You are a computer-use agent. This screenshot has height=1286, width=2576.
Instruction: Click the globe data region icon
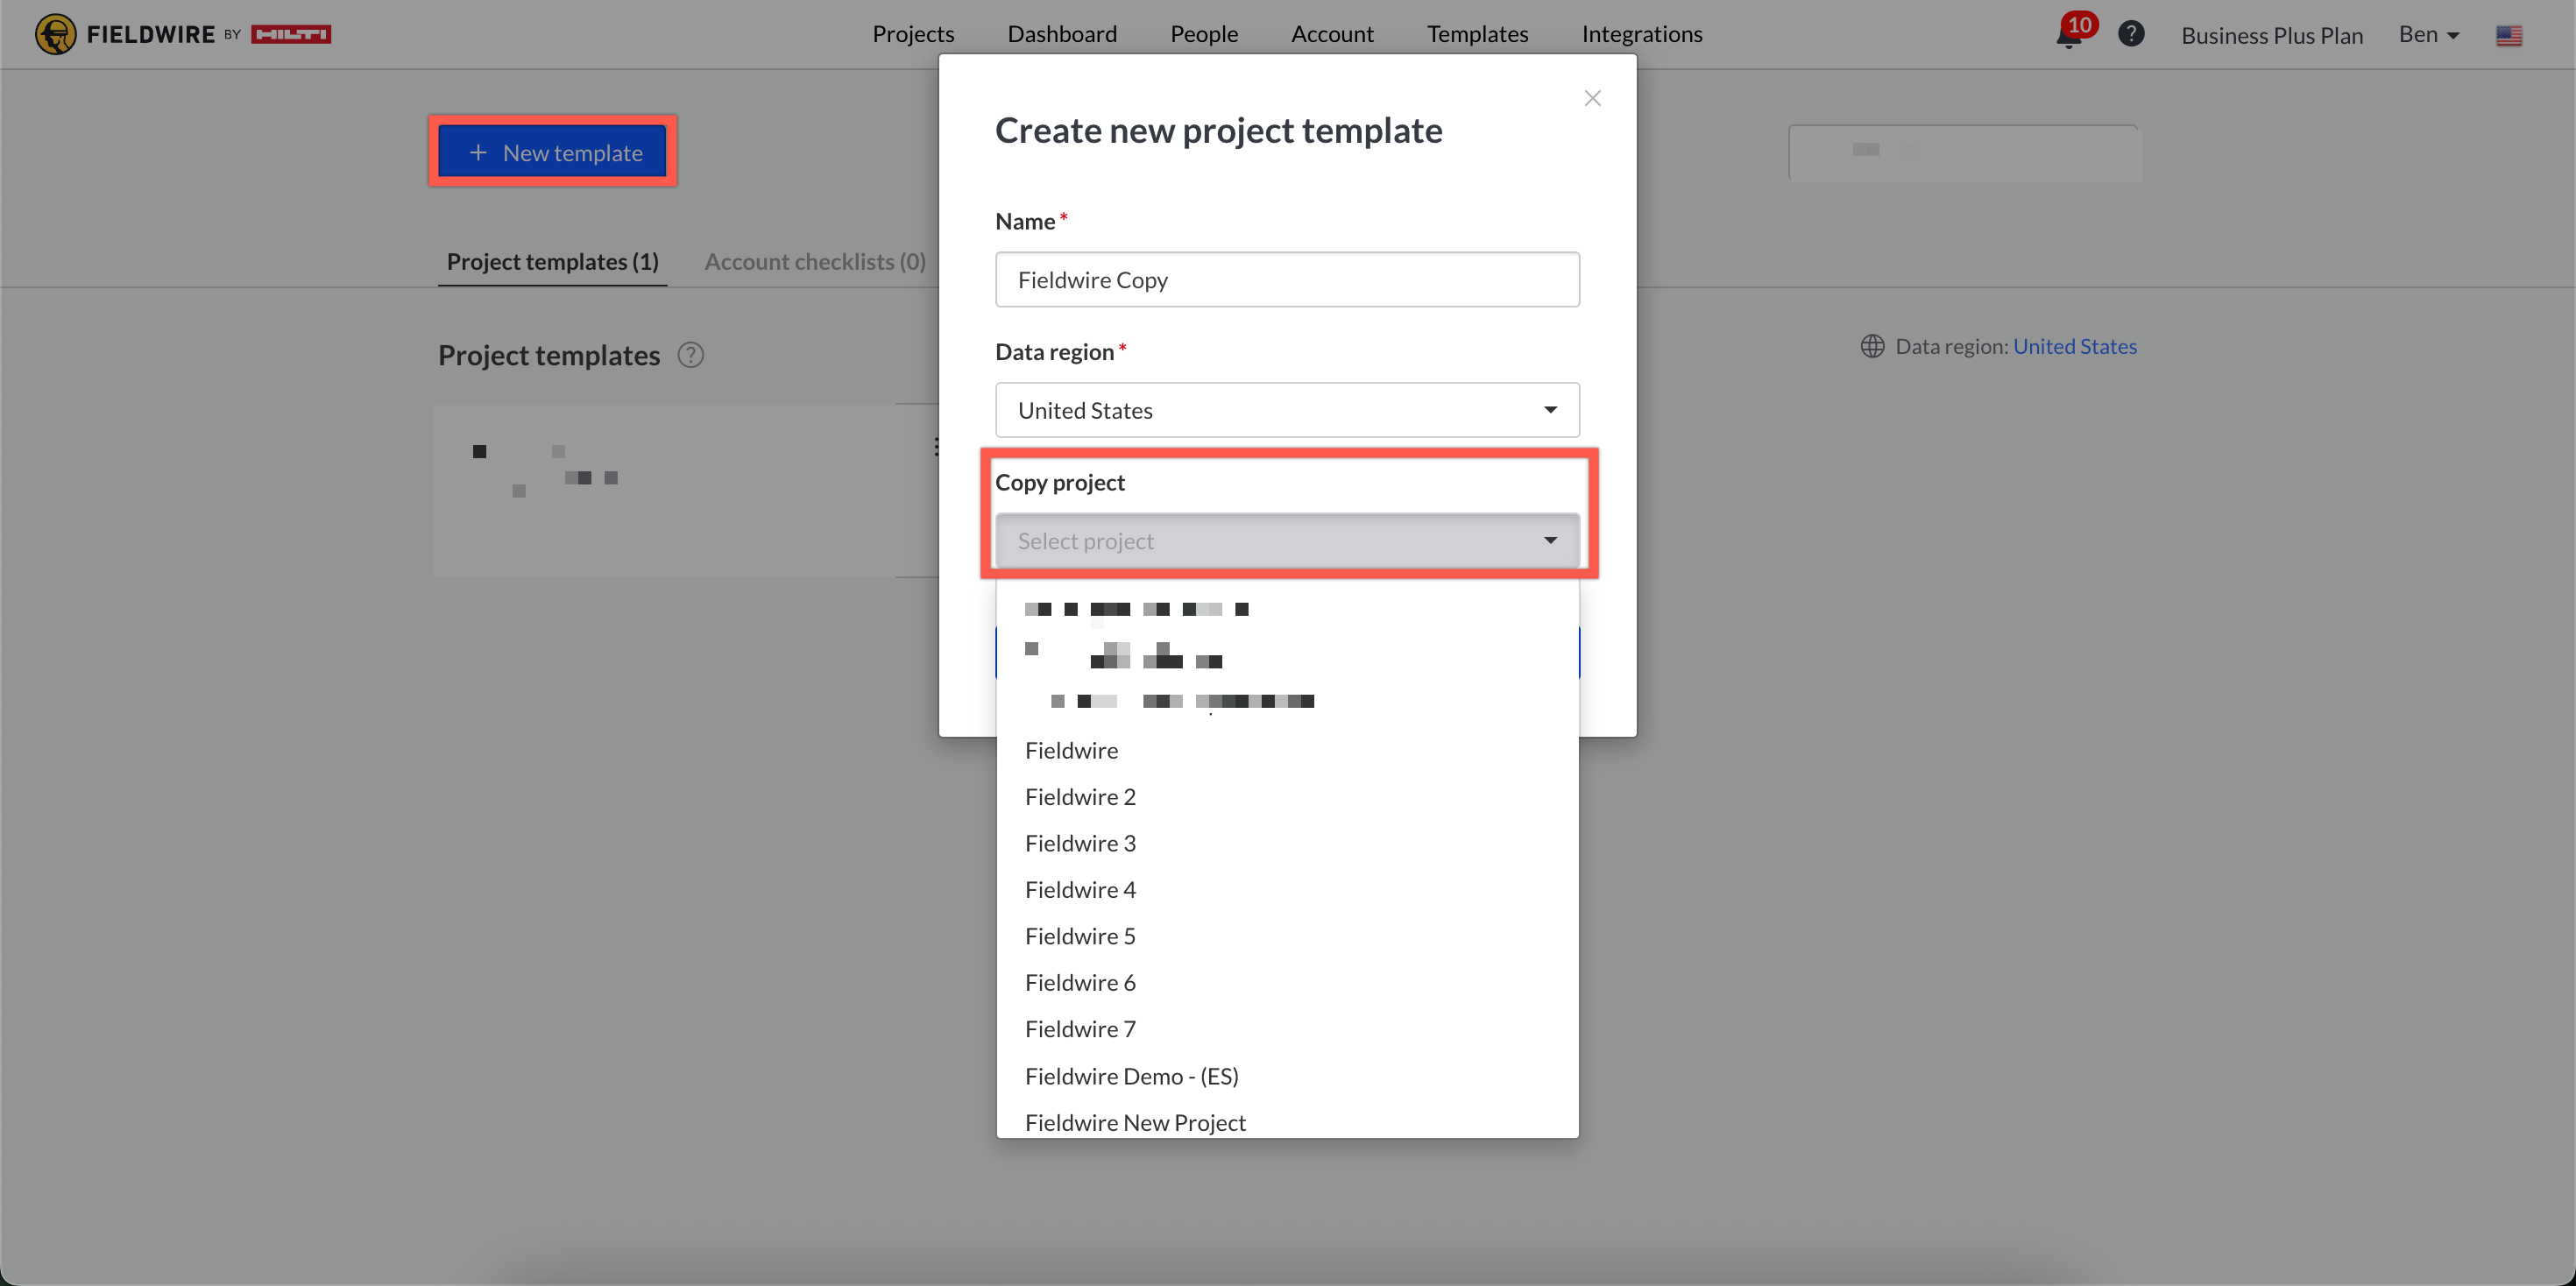pos(1872,346)
